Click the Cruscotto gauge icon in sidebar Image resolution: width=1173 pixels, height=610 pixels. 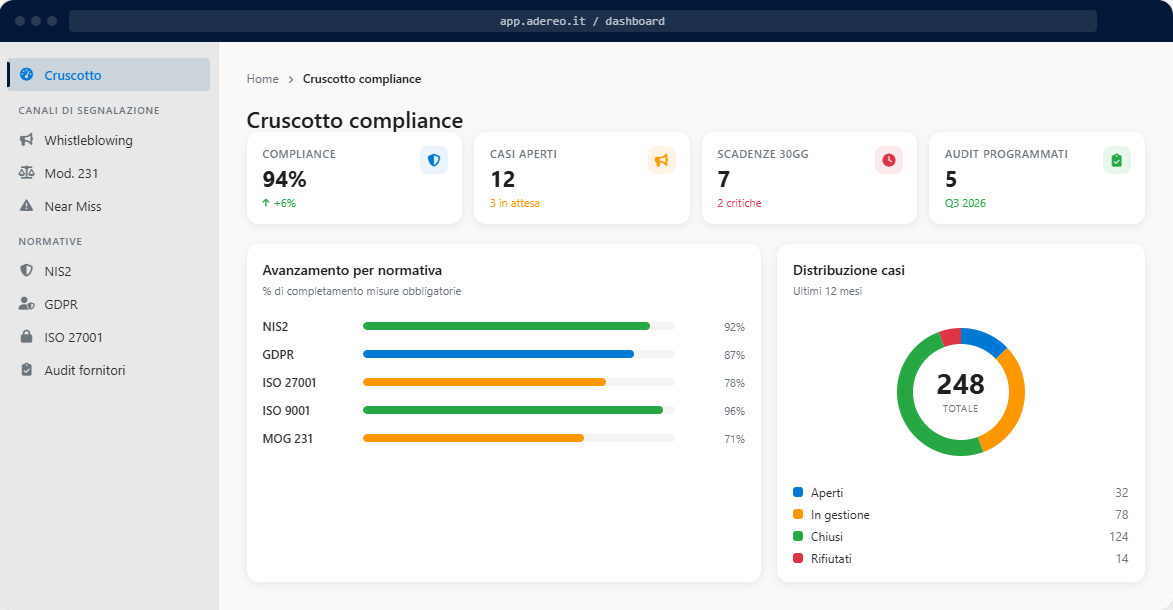26,74
